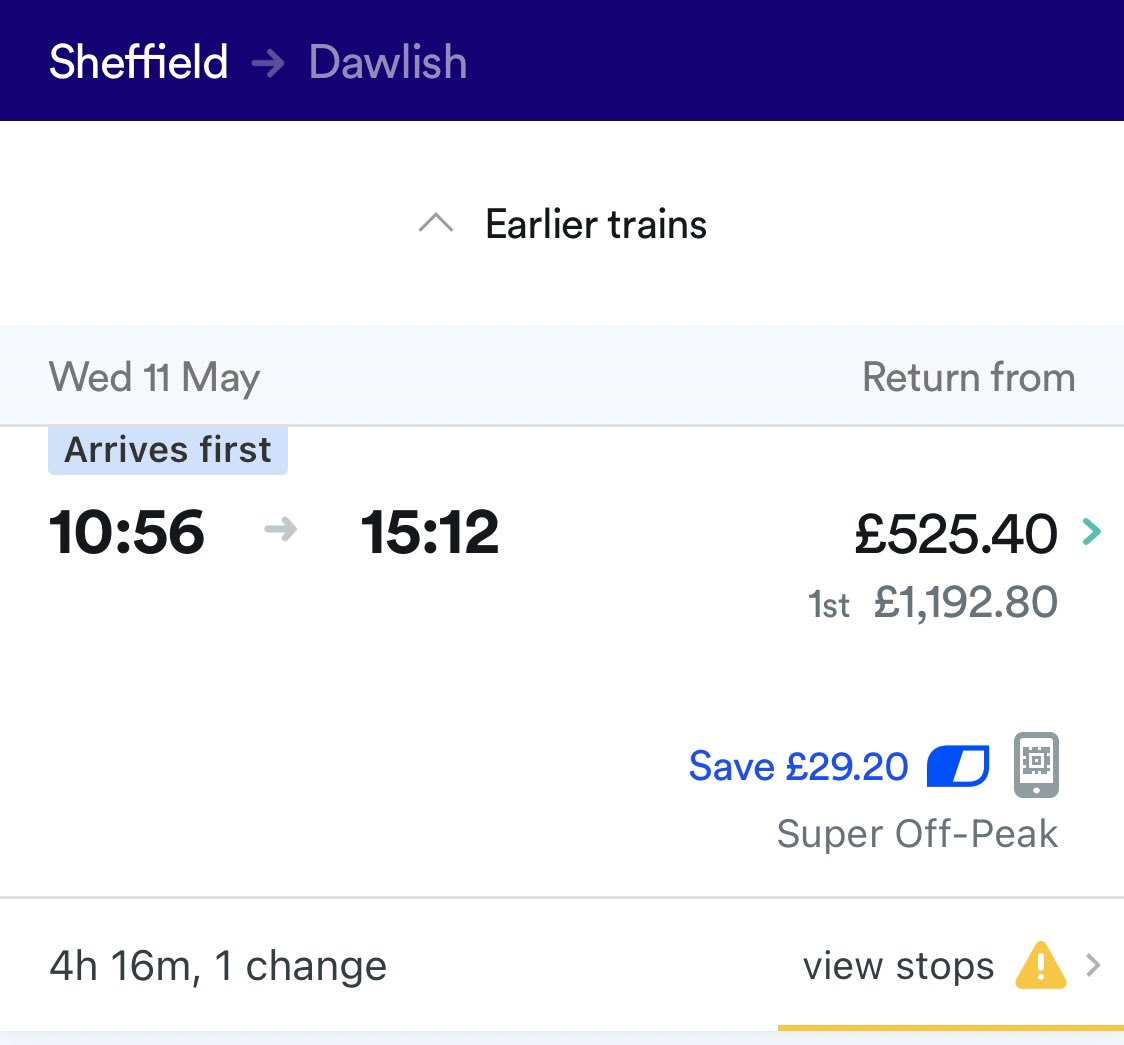Select the Sheffield origin station

(138, 62)
